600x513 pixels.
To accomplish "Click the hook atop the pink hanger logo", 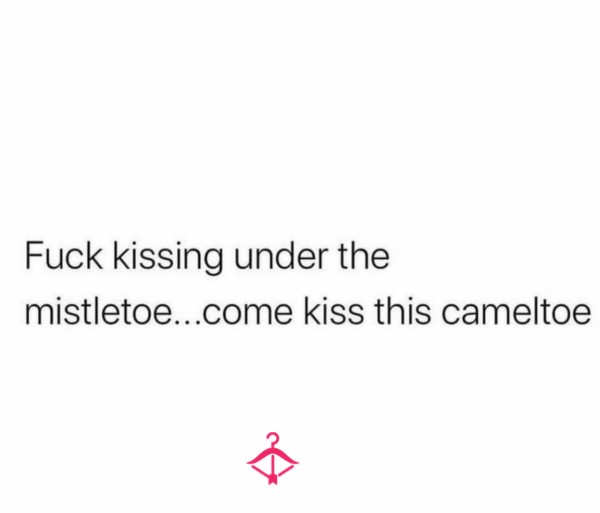I will point(273,439).
